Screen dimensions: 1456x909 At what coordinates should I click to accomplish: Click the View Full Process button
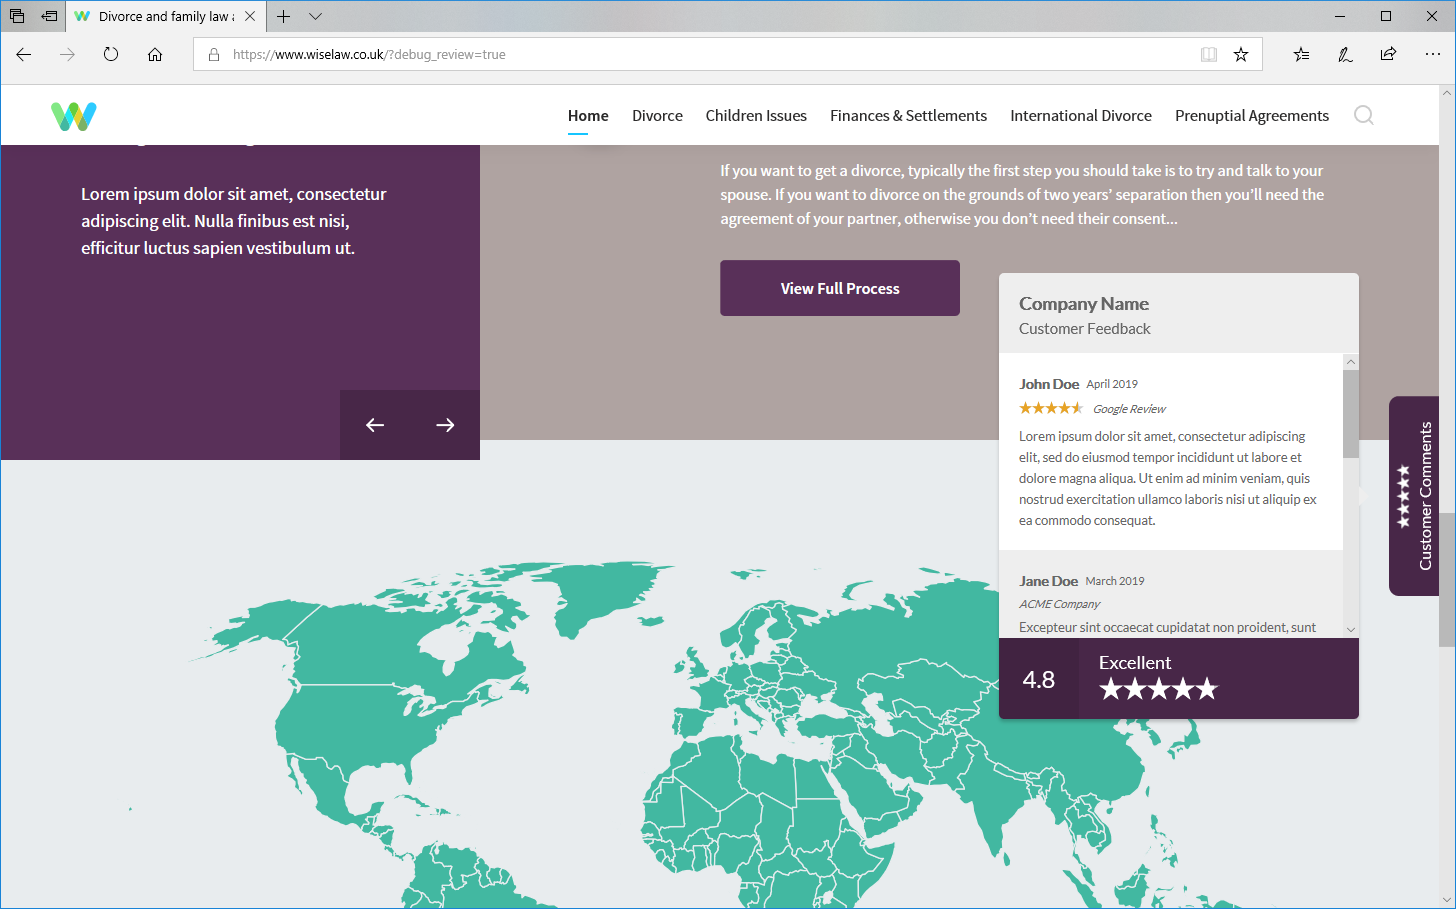pos(840,288)
